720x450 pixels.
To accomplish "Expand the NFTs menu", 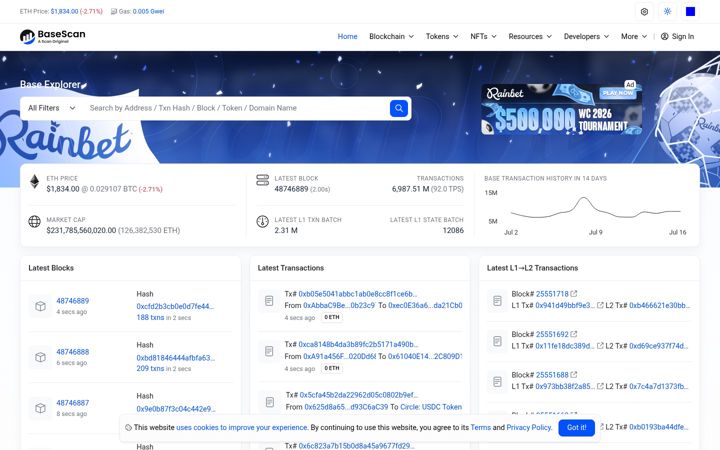I will pyautogui.click(x=483, y=36).
